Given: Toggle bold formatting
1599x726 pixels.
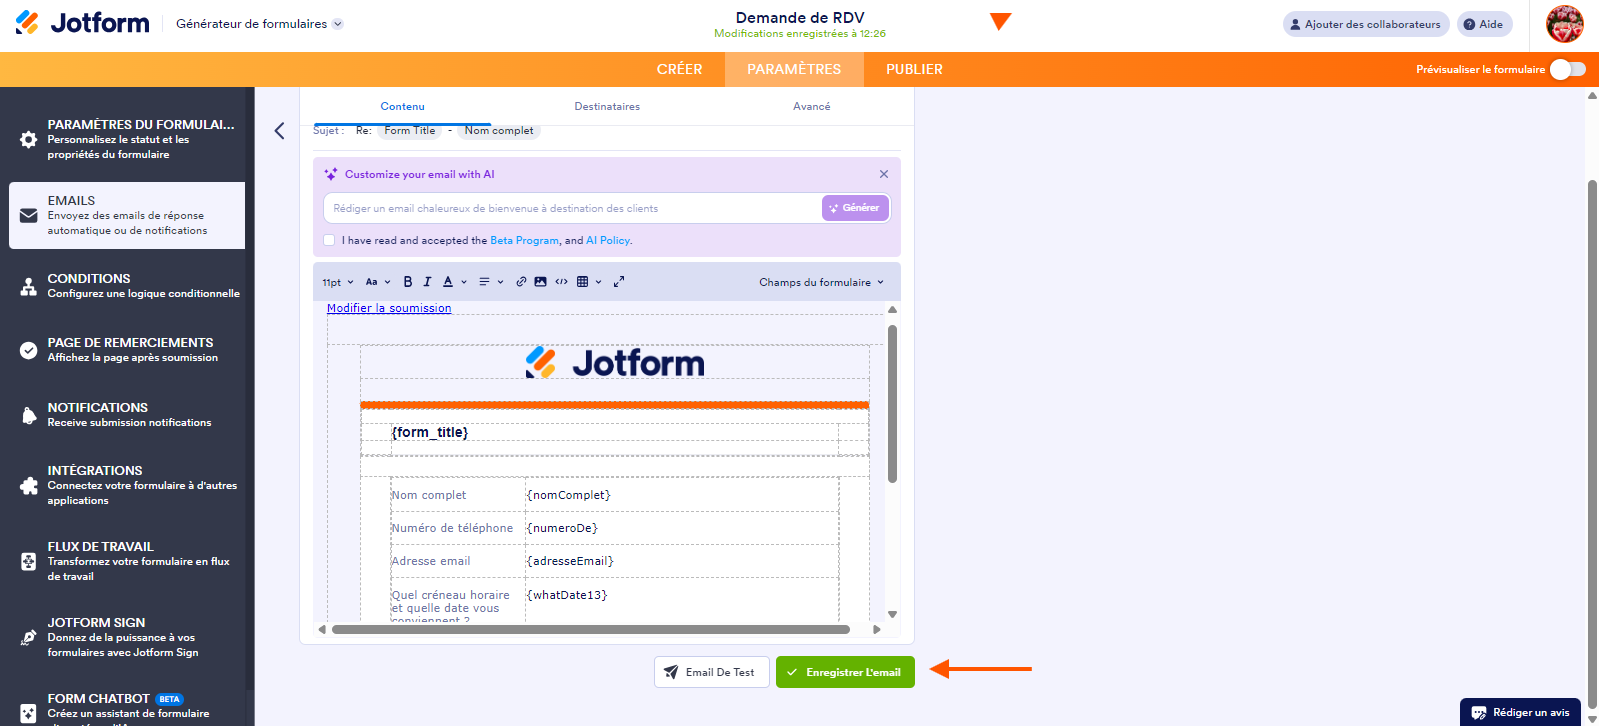Looking at the screenshot, I should [408, 282].
